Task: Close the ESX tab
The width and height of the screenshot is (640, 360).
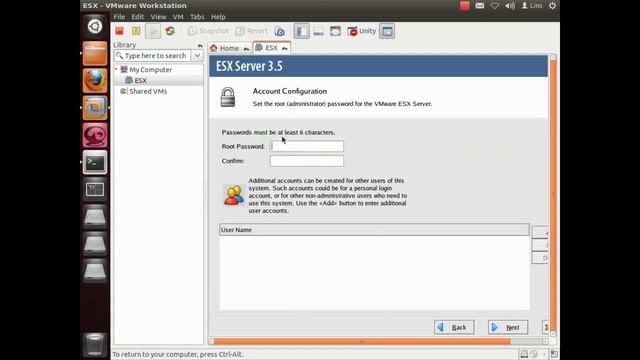Action: pos(284,48)
